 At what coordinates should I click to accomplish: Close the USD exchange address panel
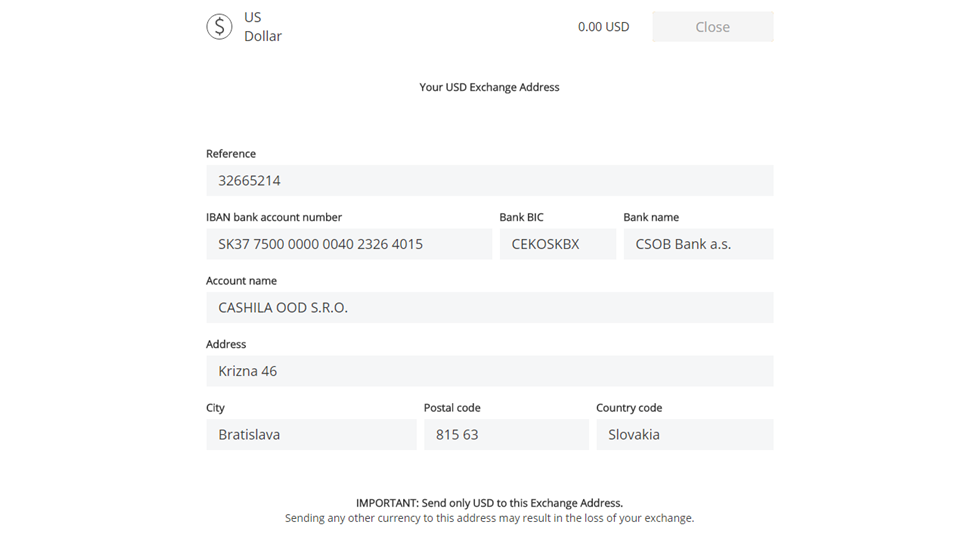[x=712, y=27]
